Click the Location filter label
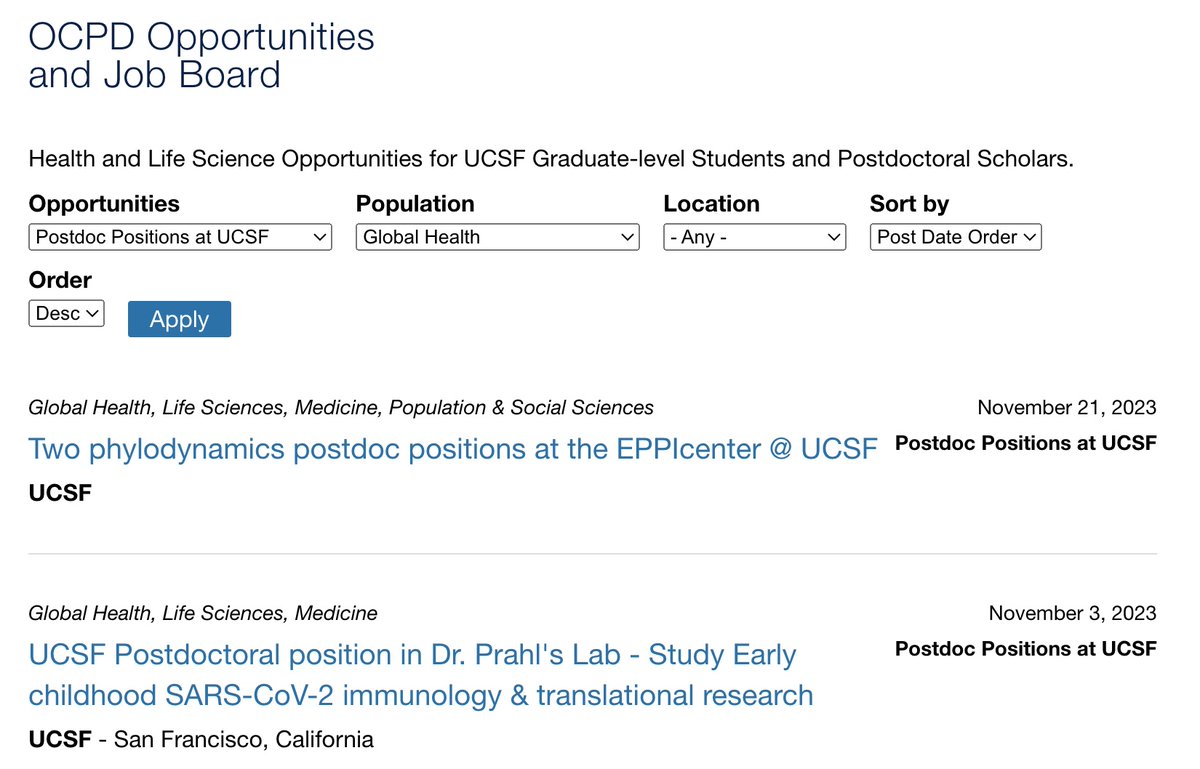Image resolution: width=1200 pixels, height=769 pixels. 711,204
